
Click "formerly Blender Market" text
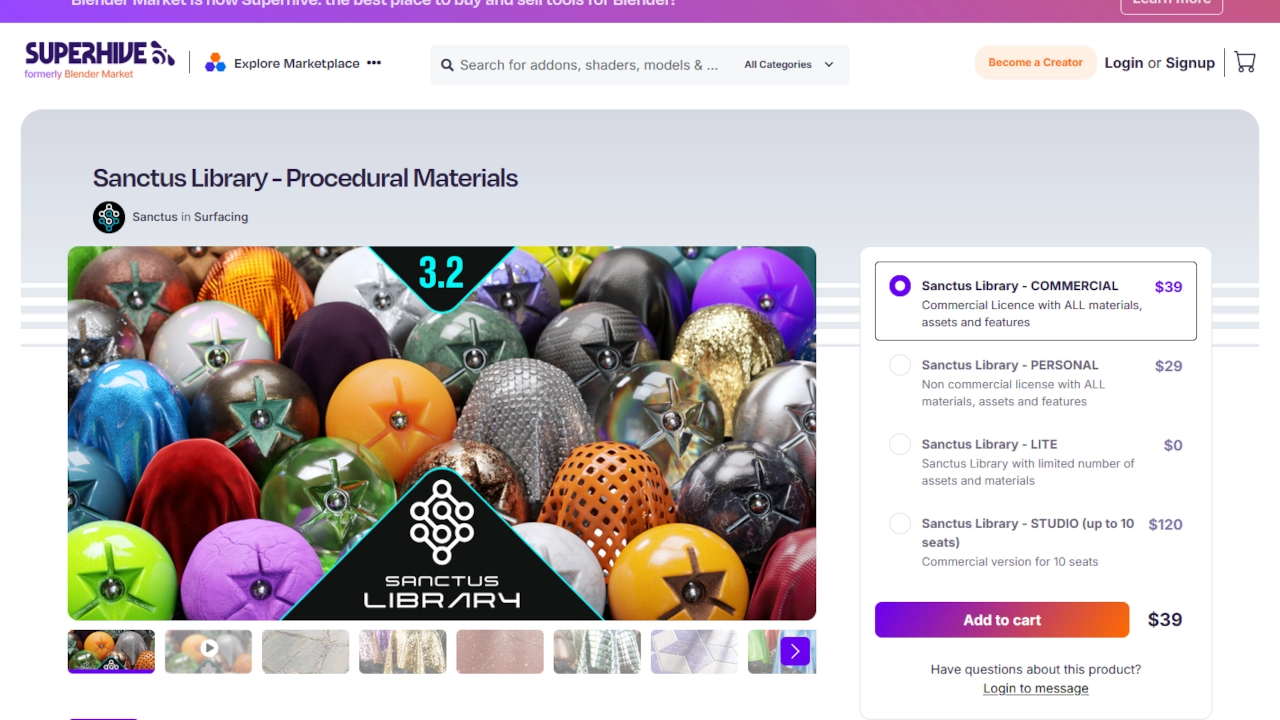[x=79, y=74]
